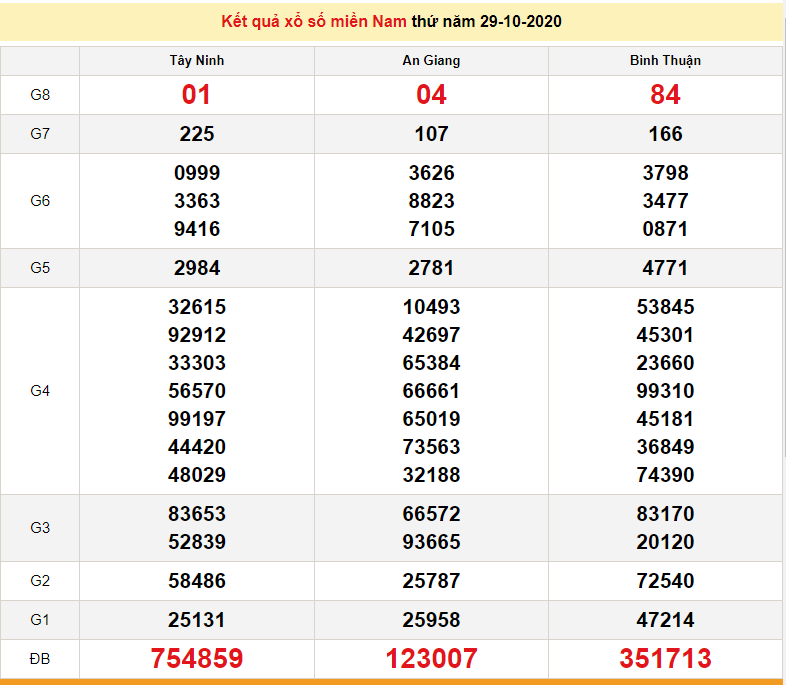Select the An Giang jackpot 123007

[x=431, y=658]
